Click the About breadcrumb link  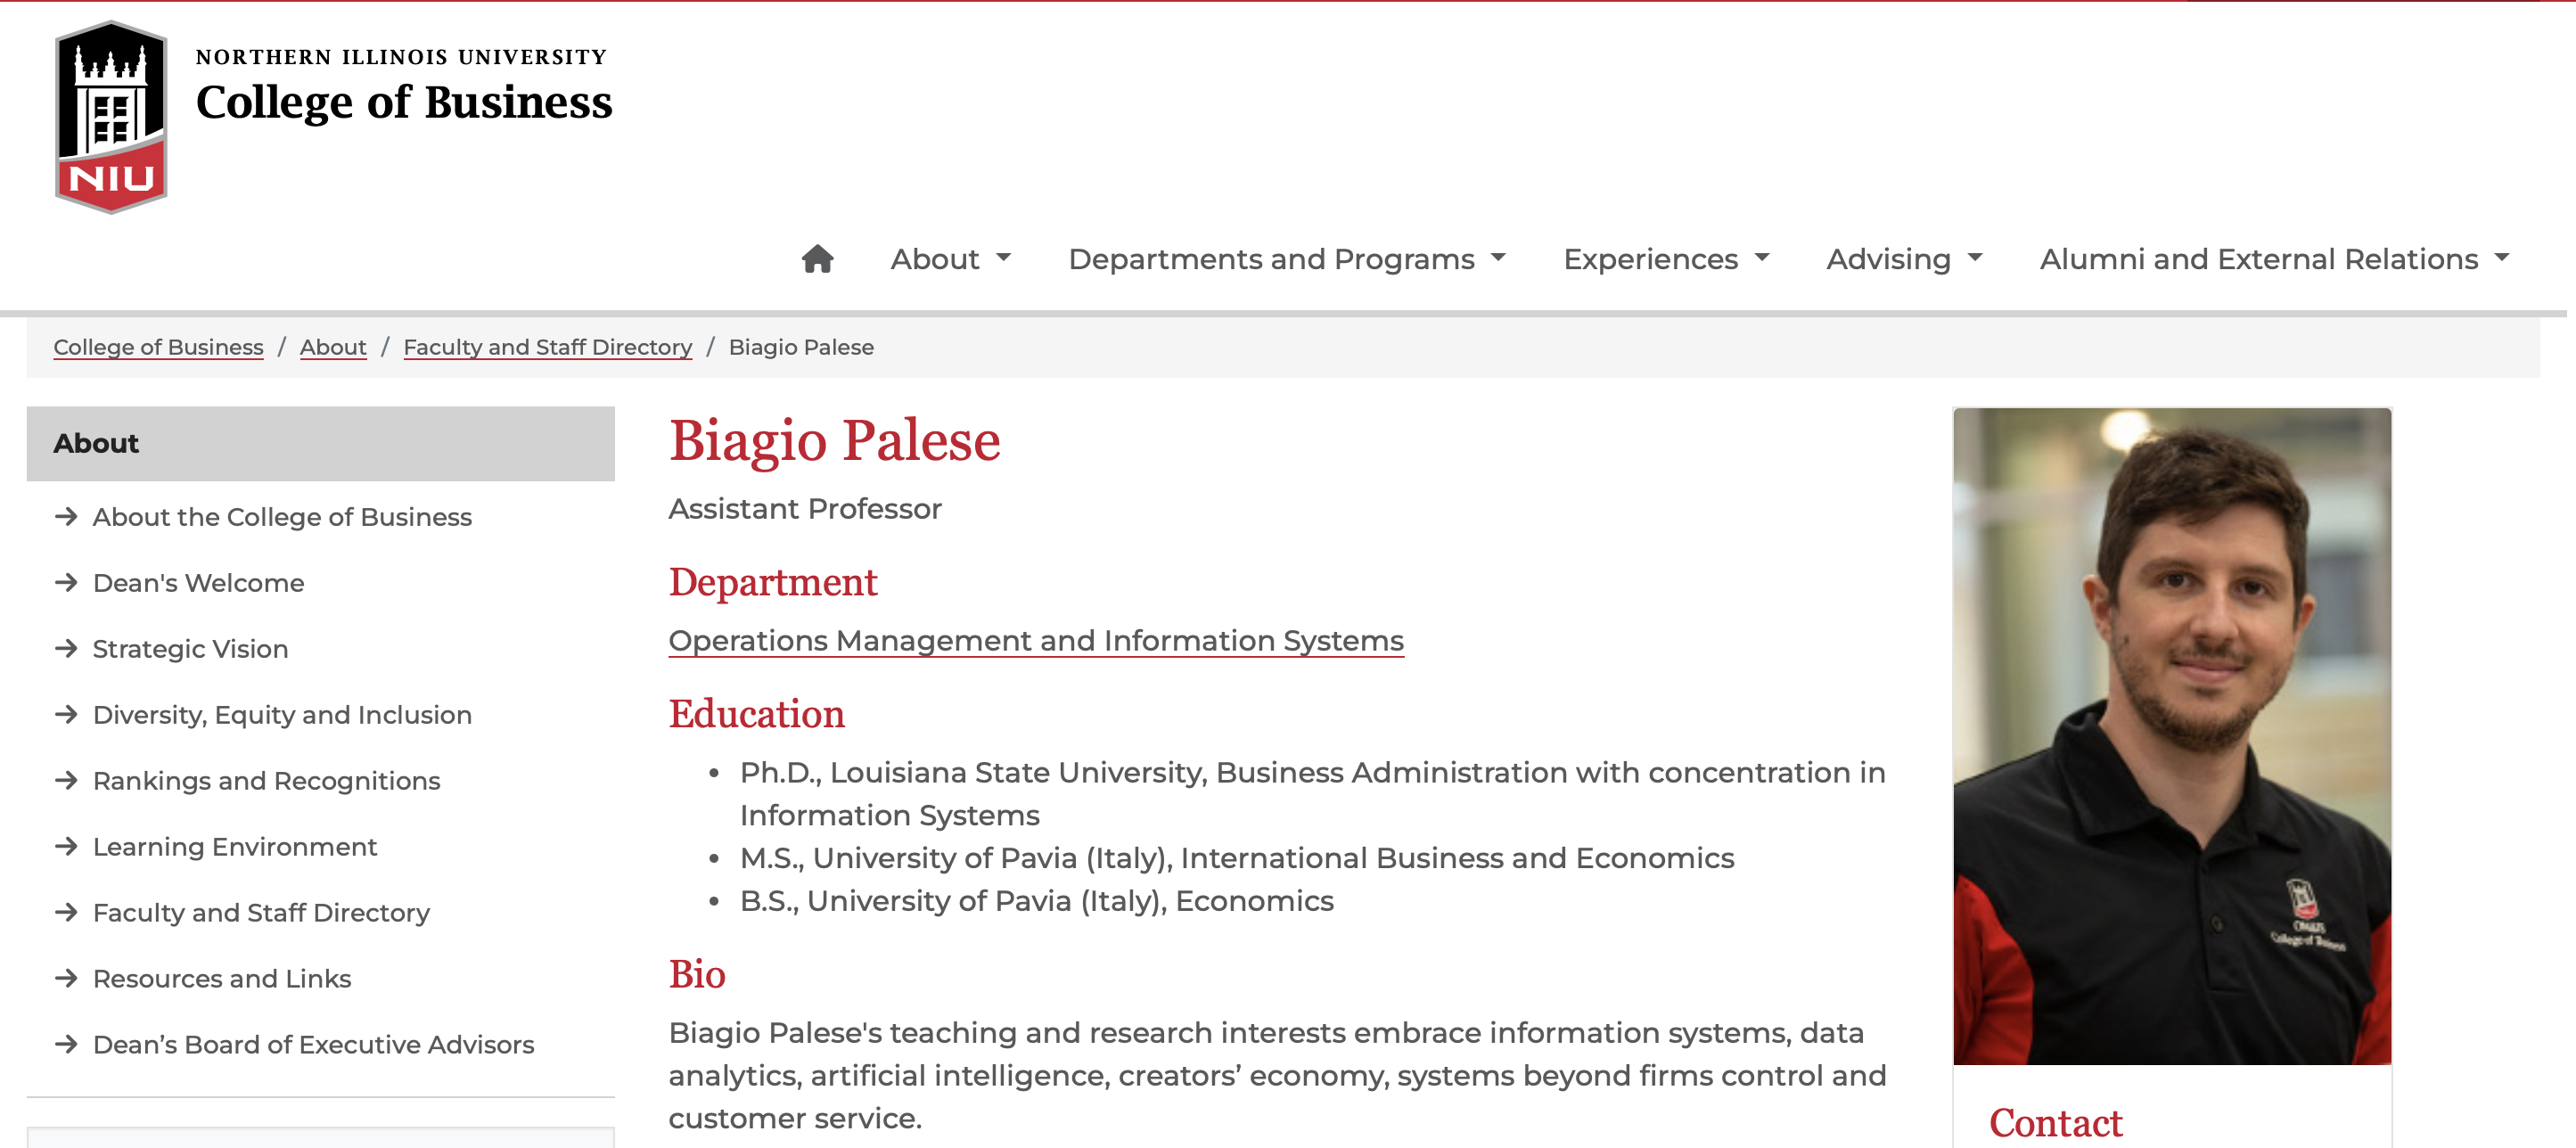(333, 347)
